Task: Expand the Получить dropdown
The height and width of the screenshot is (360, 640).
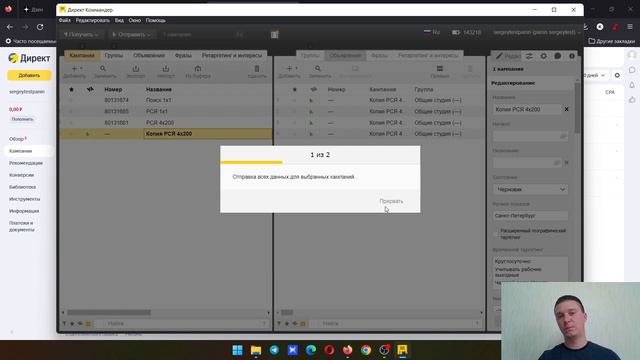Action: [81, 35]
